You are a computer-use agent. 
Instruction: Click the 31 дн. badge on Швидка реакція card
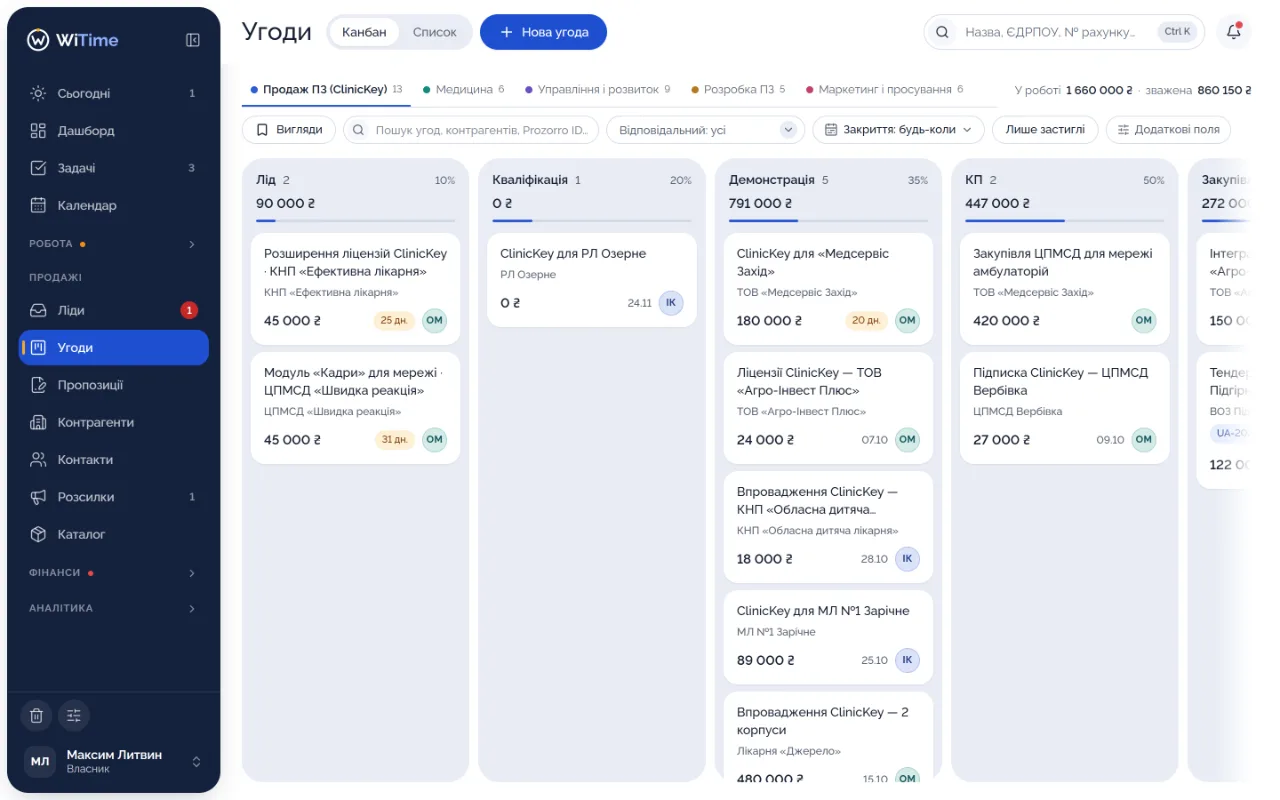coord(394,440)
